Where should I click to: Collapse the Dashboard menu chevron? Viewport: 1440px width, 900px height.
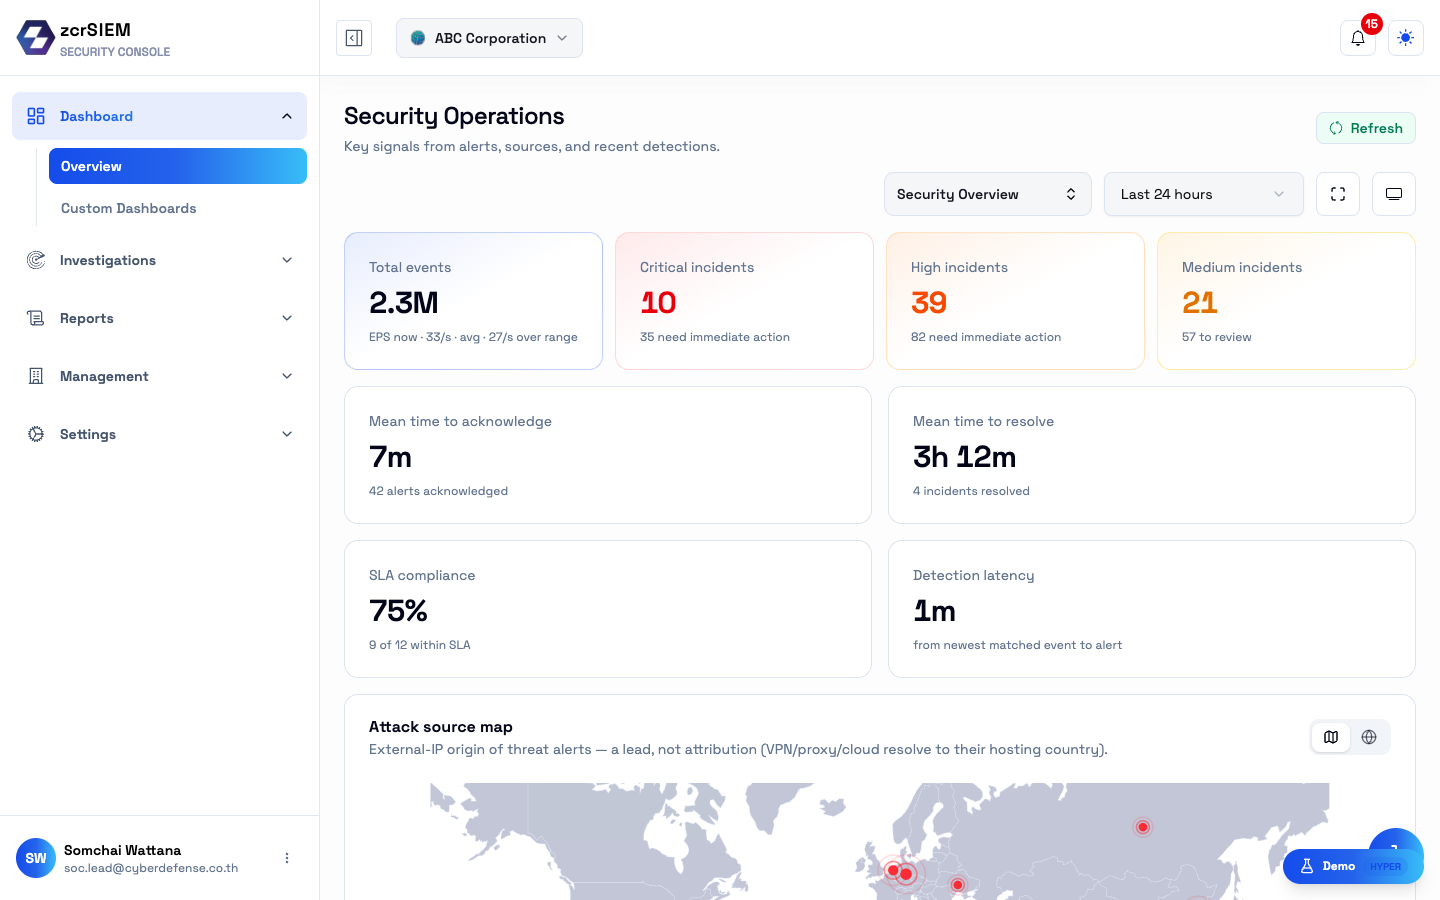(x=287, y=116)
